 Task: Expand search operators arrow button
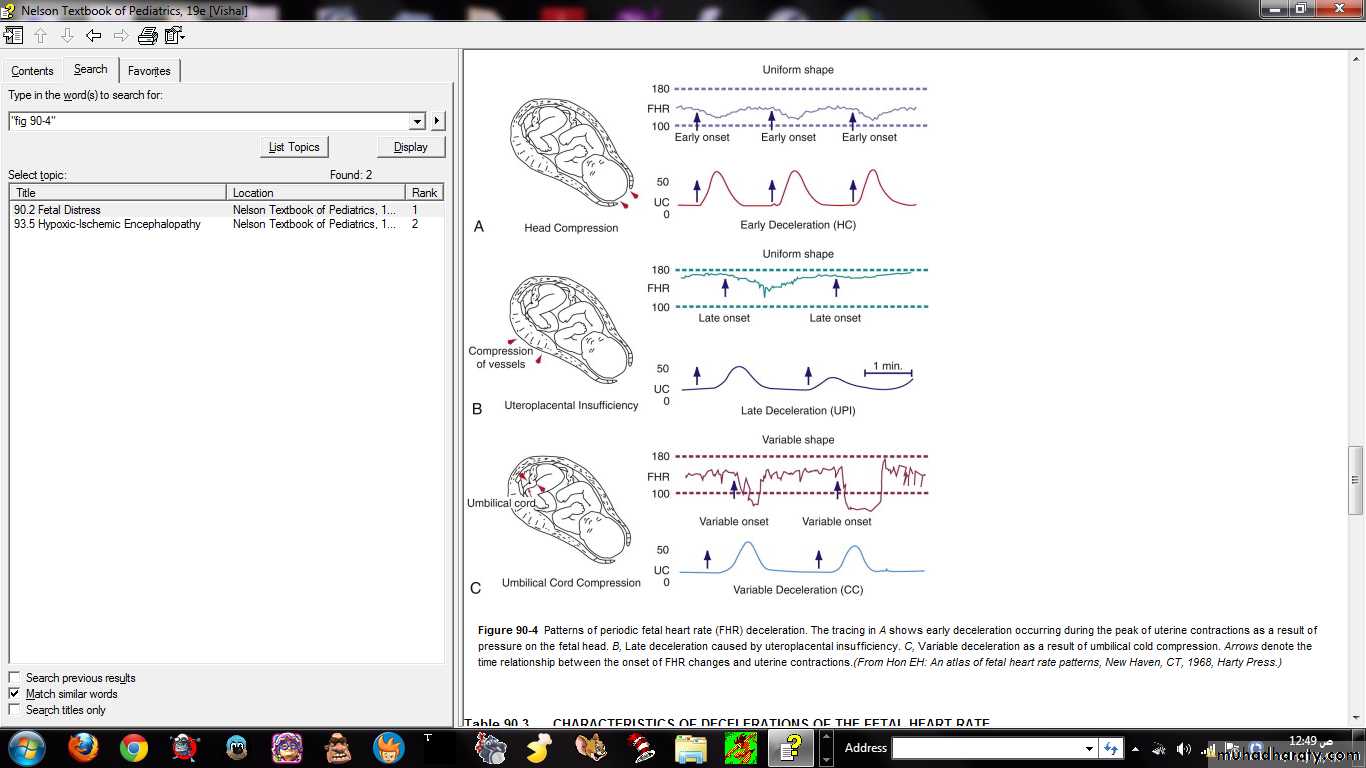pyautogui.click(x=437, y=121)
